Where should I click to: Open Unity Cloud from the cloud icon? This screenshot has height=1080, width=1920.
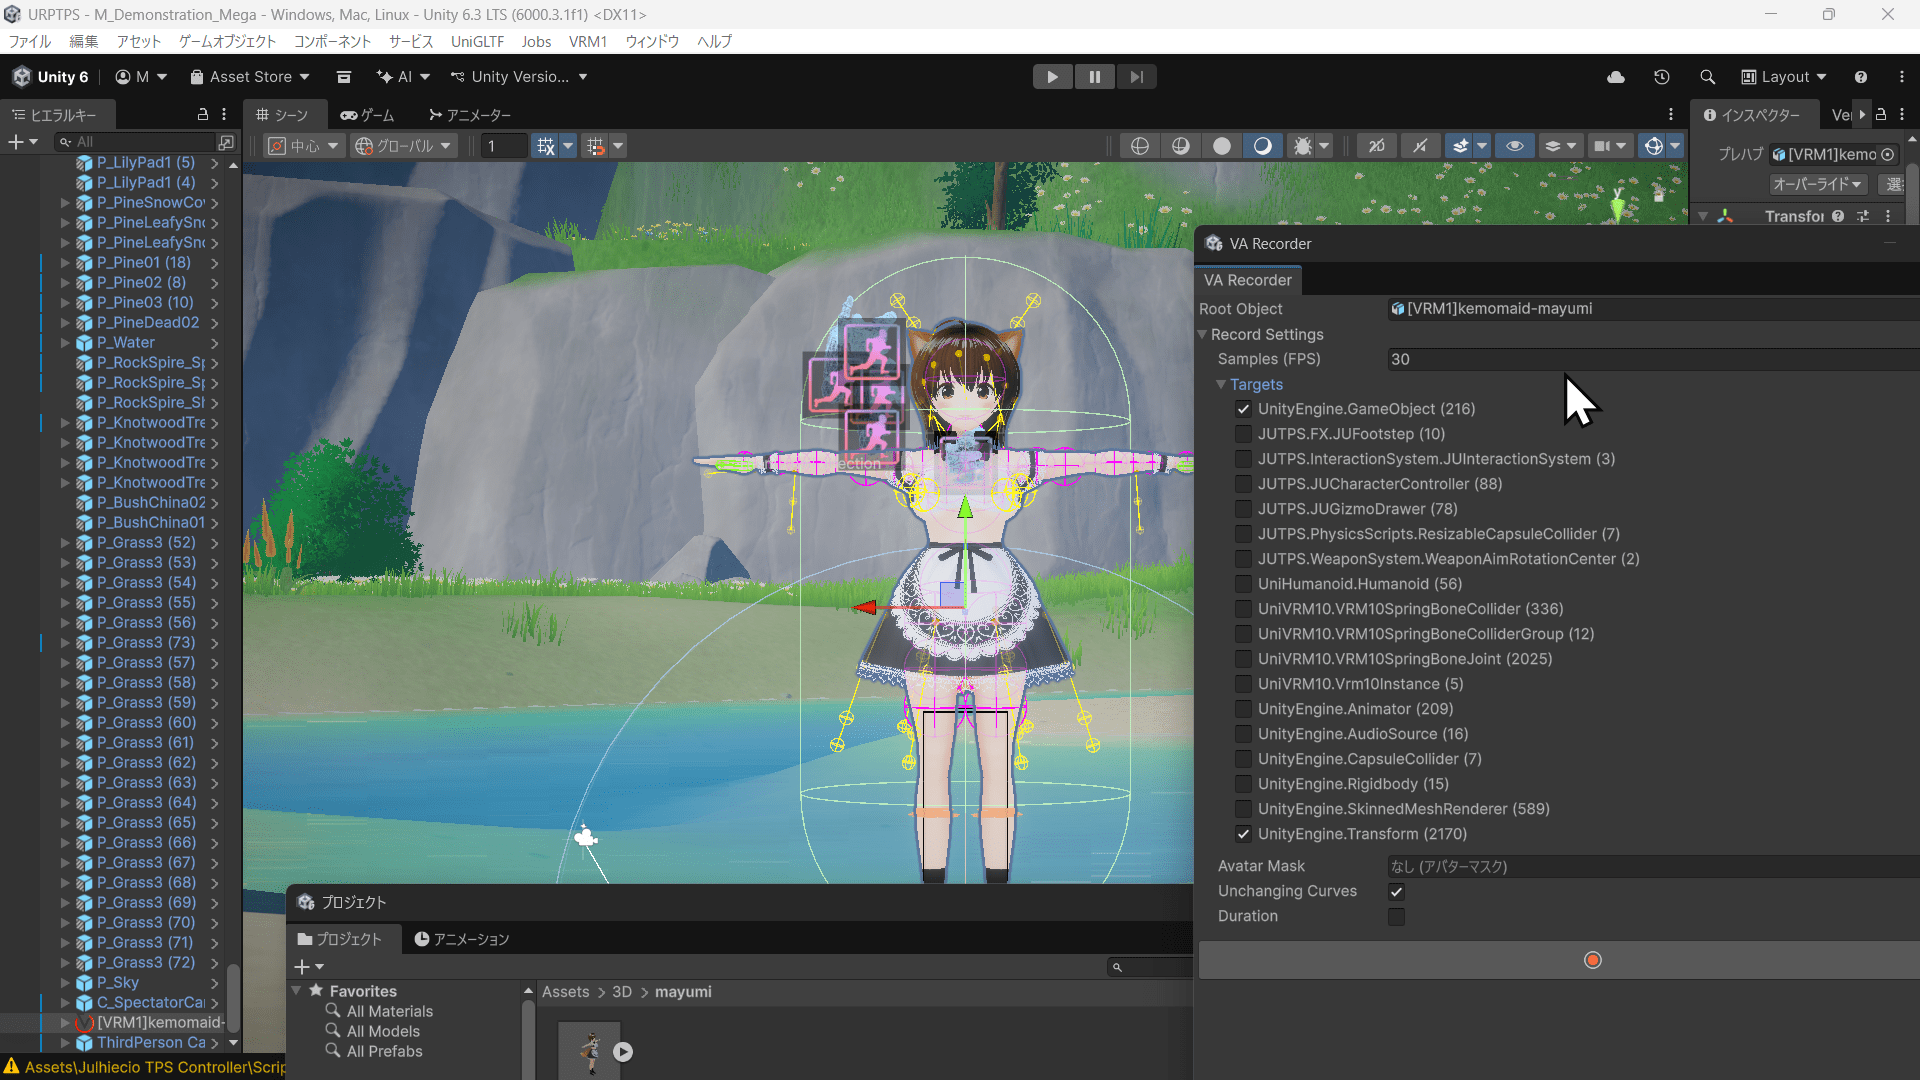click(x=1616, y=77)
